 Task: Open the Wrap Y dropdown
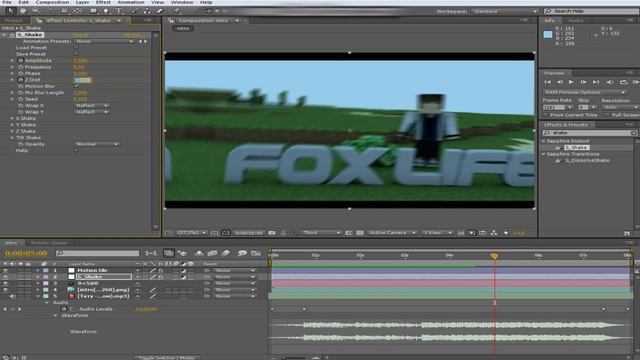coord(92,112)
